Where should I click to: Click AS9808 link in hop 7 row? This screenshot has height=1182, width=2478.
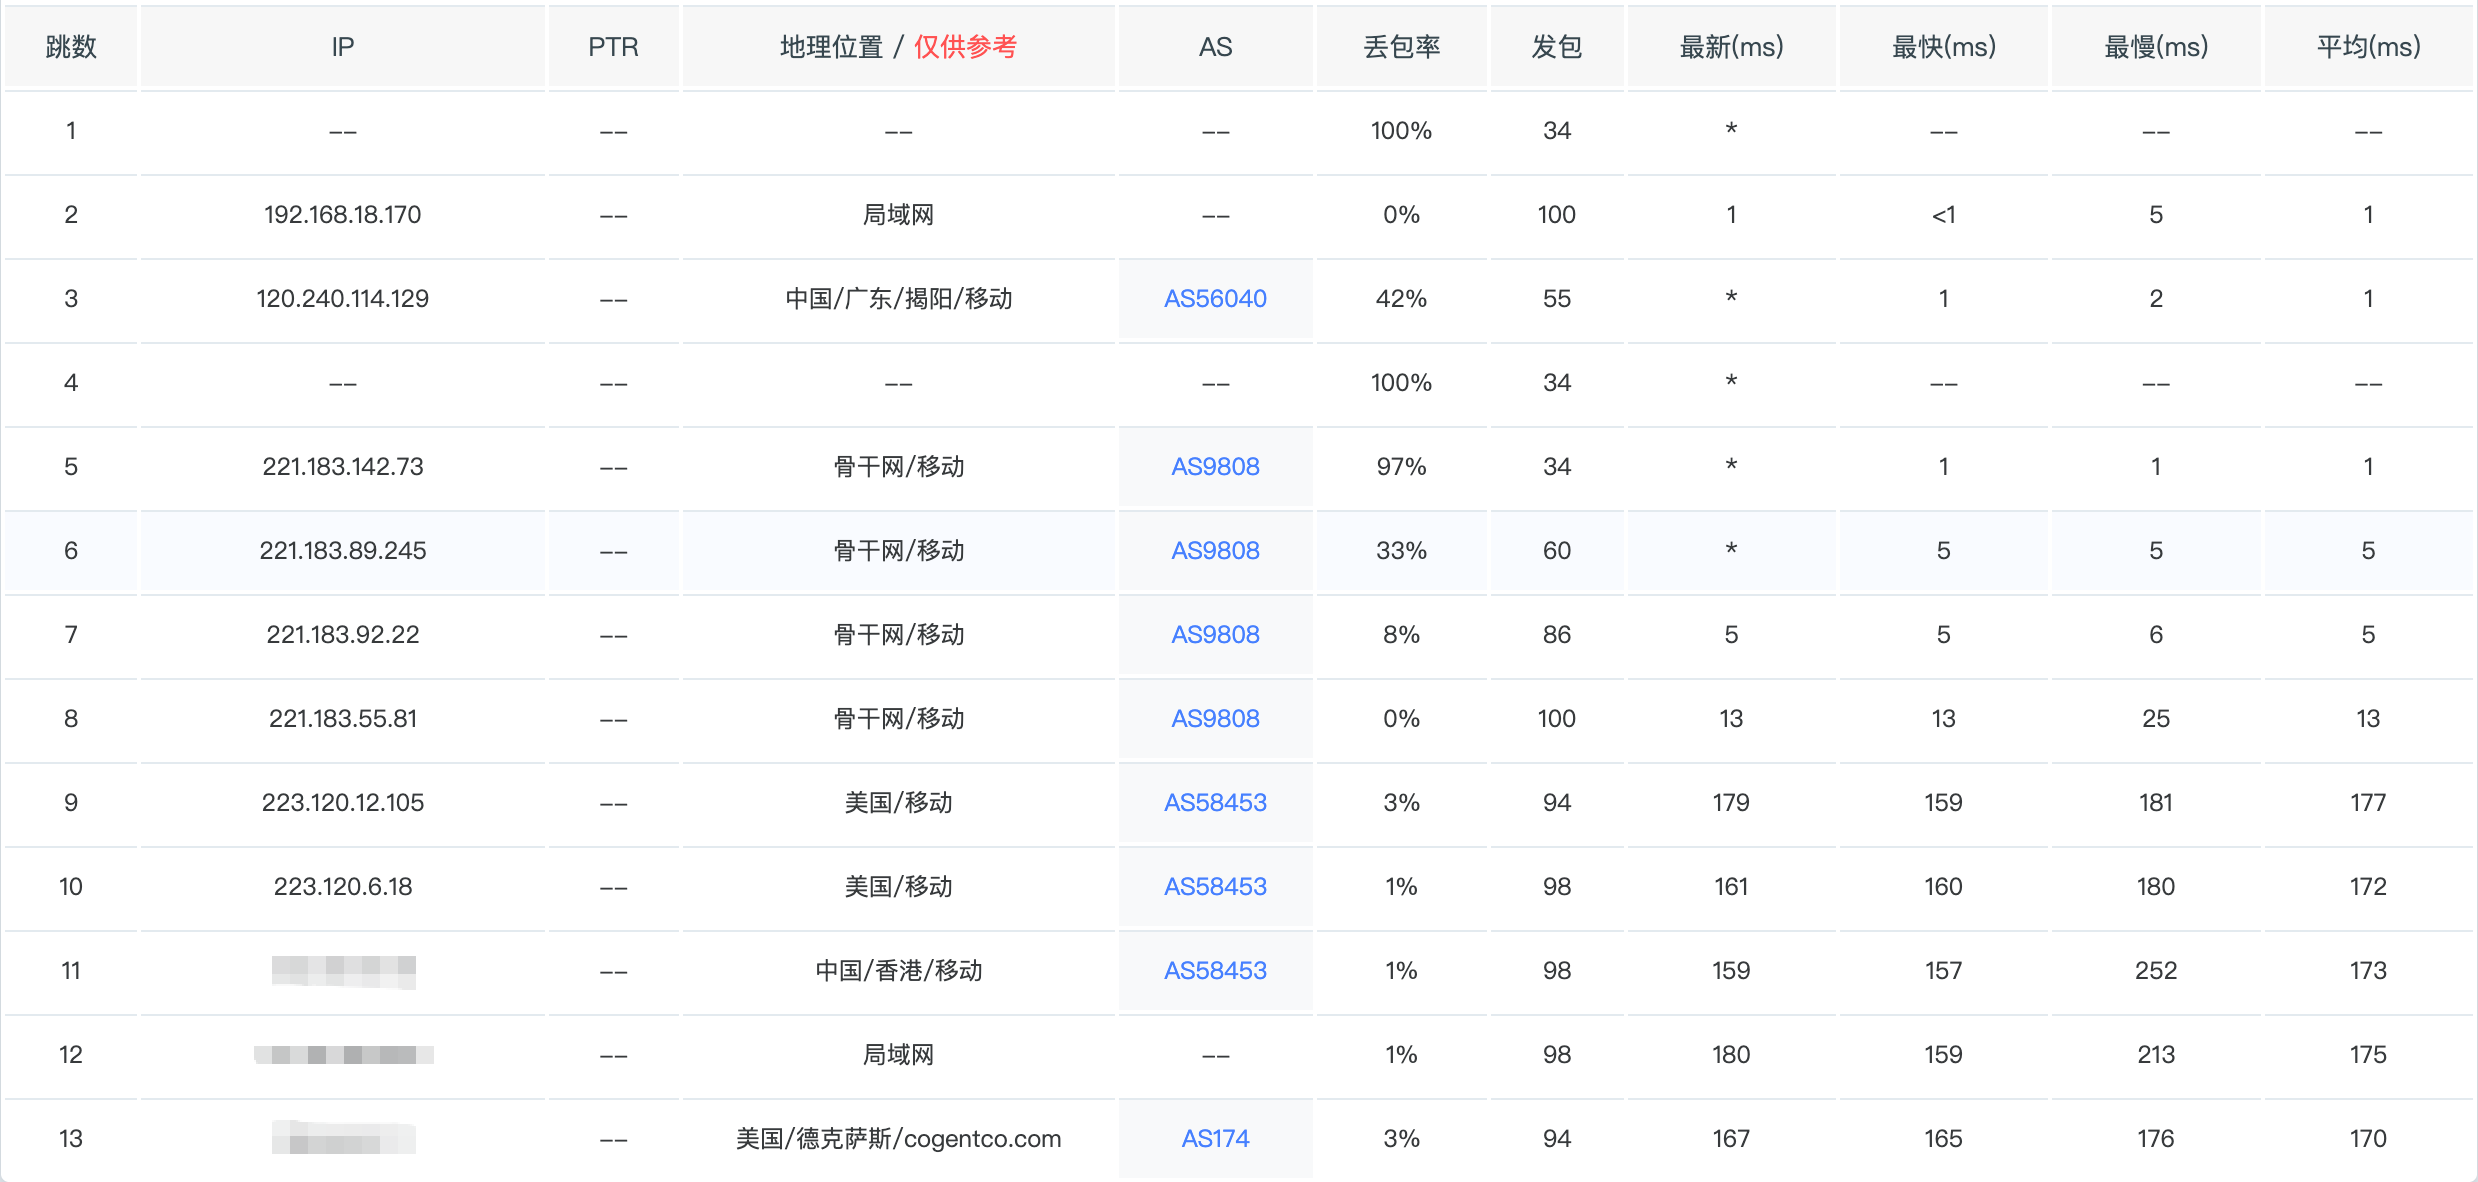click(1215, 635)
